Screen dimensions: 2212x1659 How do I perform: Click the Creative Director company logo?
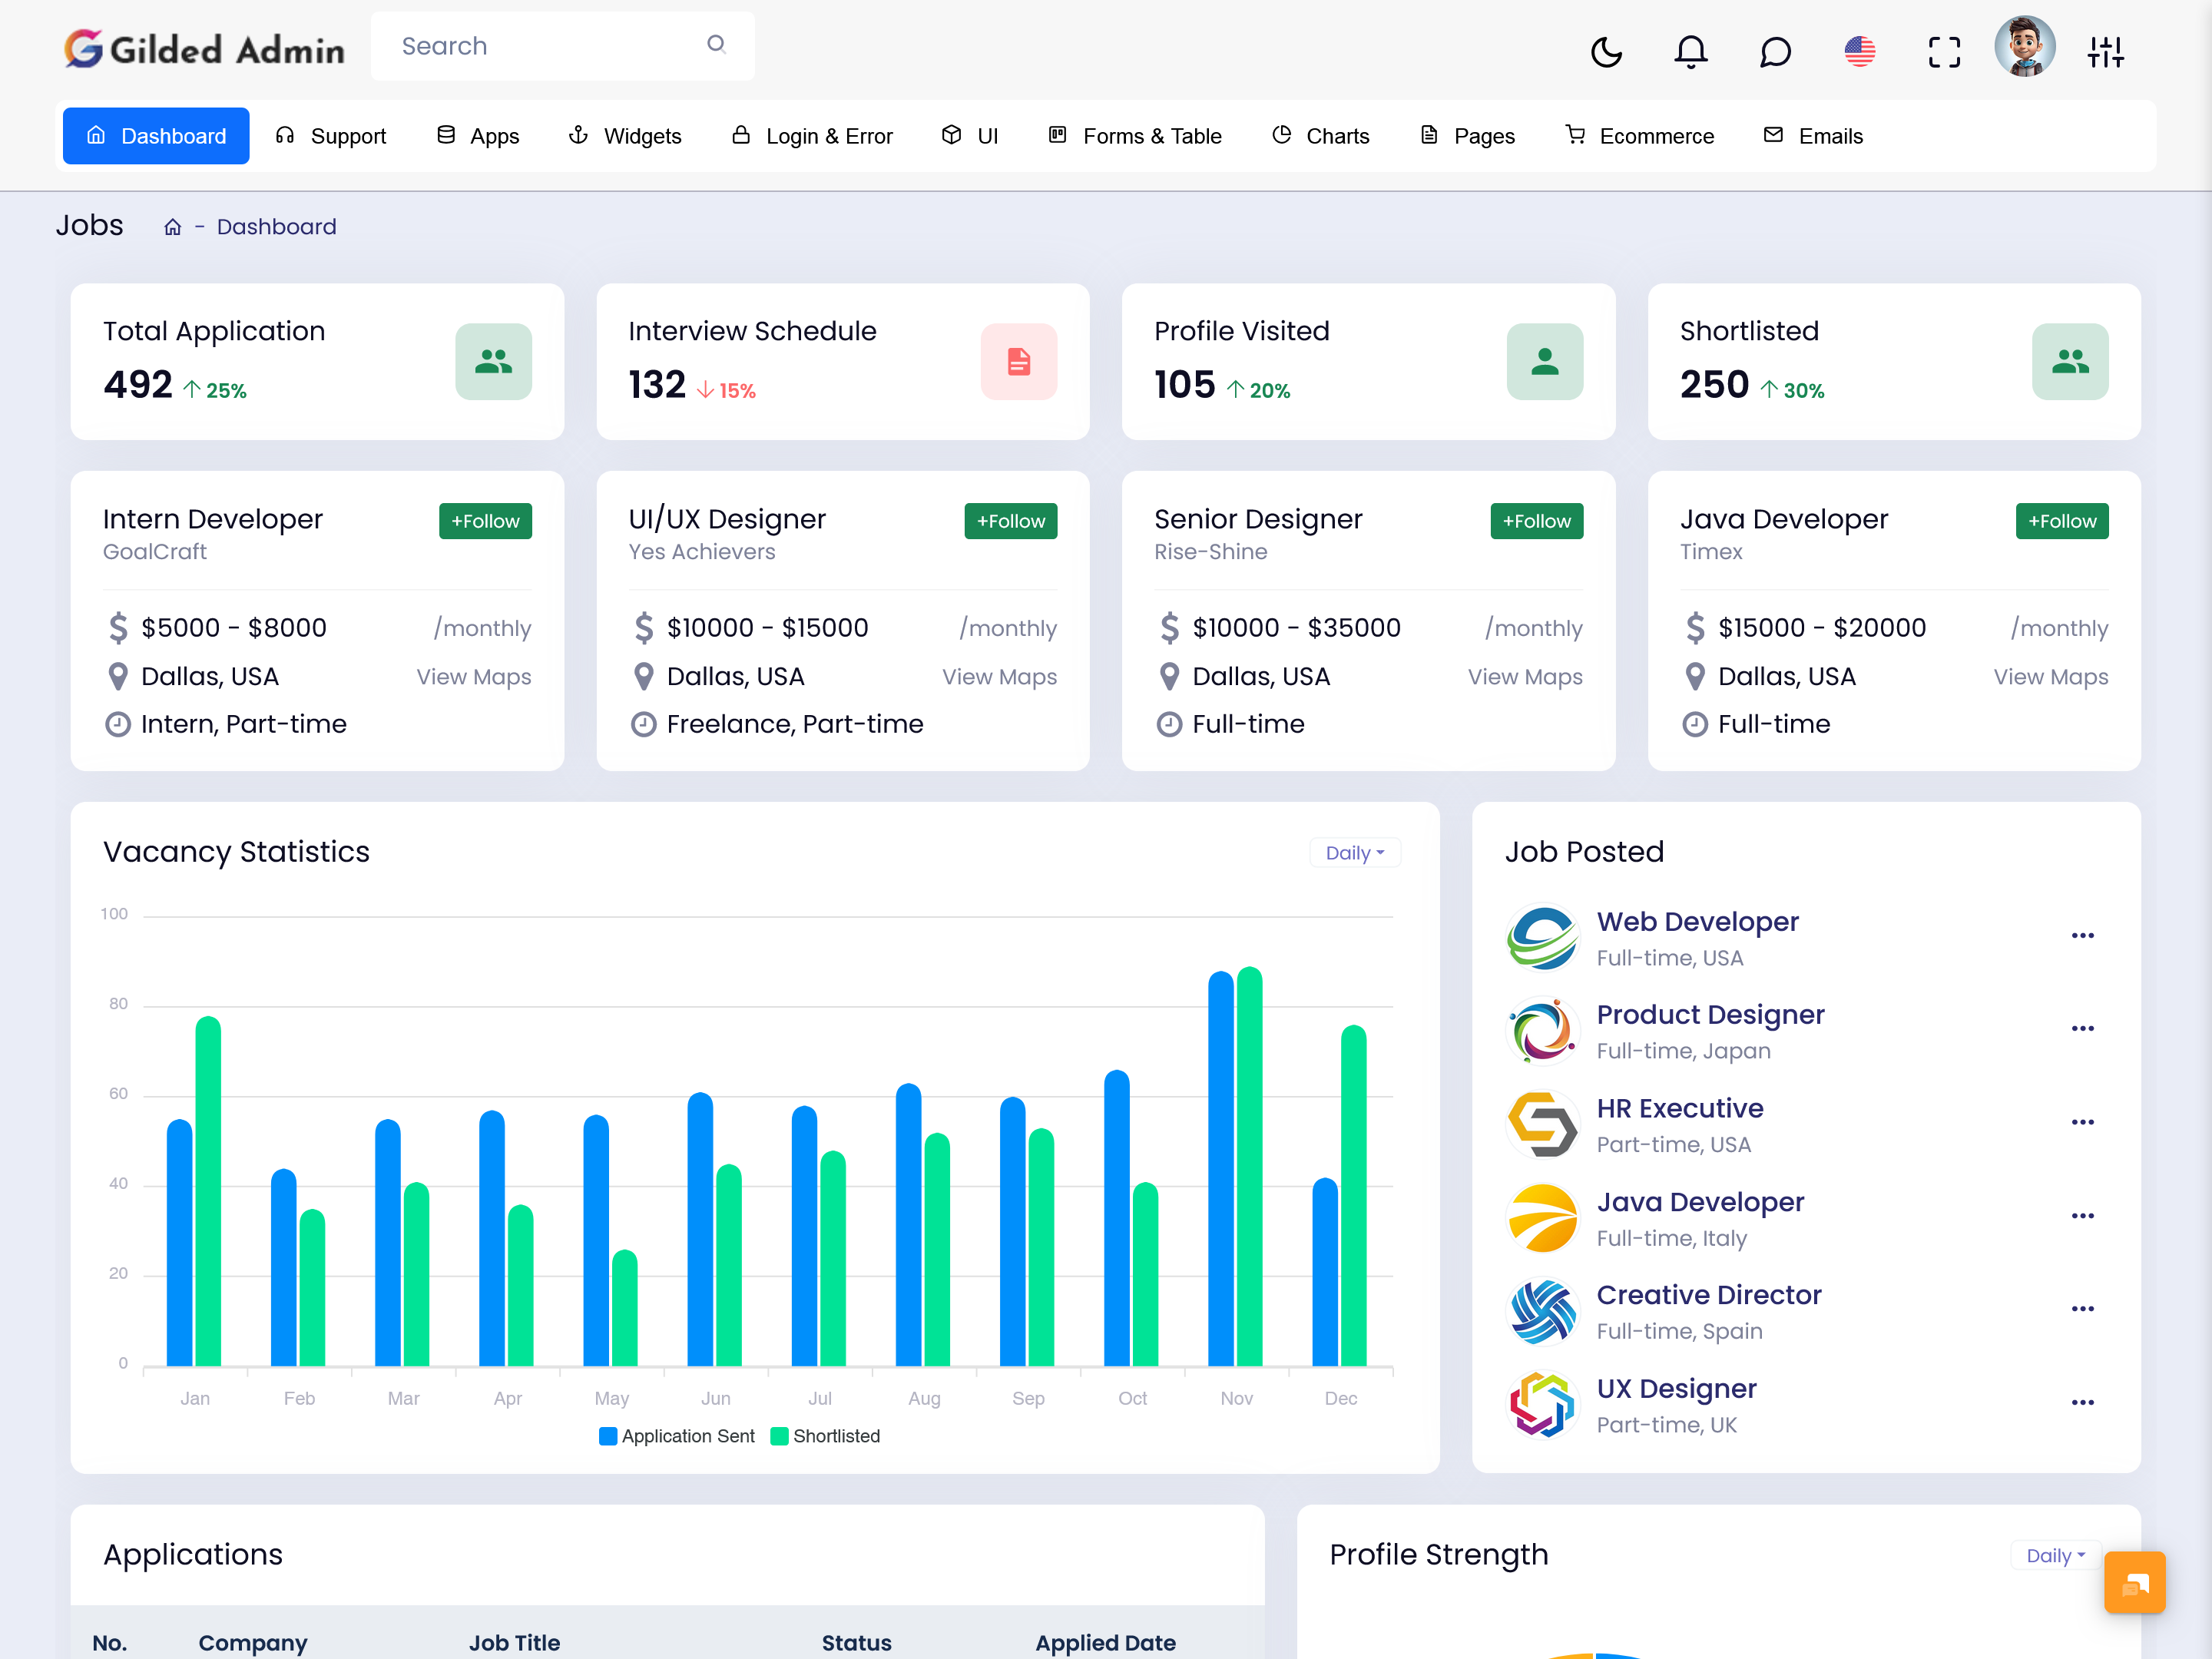[1542, 1312]
